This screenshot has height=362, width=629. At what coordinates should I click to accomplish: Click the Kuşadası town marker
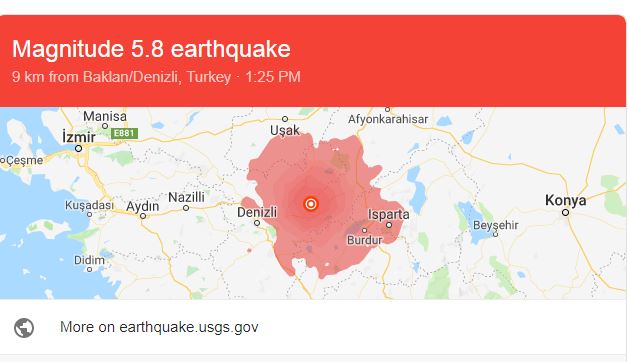(89, 214)
